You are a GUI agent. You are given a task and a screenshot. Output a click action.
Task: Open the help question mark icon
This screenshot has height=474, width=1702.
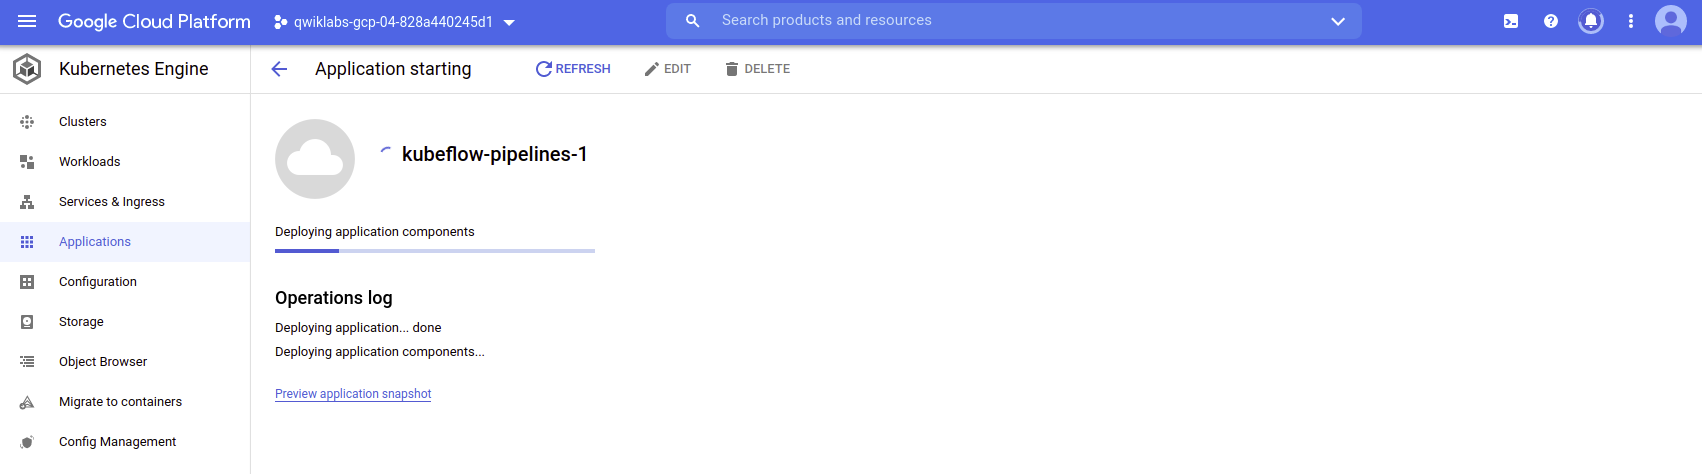click(1551, 21)
